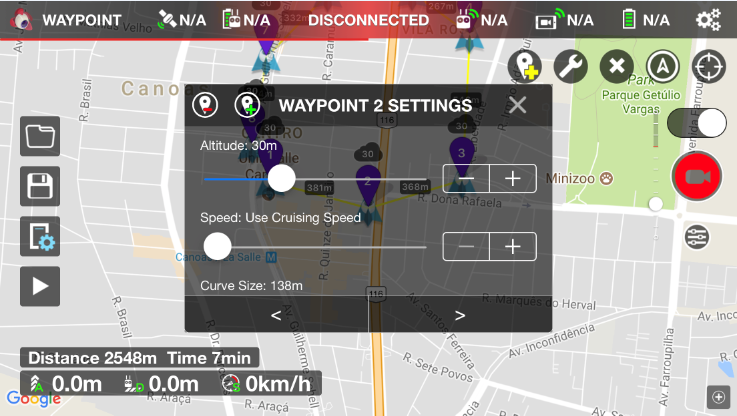Start video recording with red camera button
This screenshot has height=416, width=737.
pos(697,177)
